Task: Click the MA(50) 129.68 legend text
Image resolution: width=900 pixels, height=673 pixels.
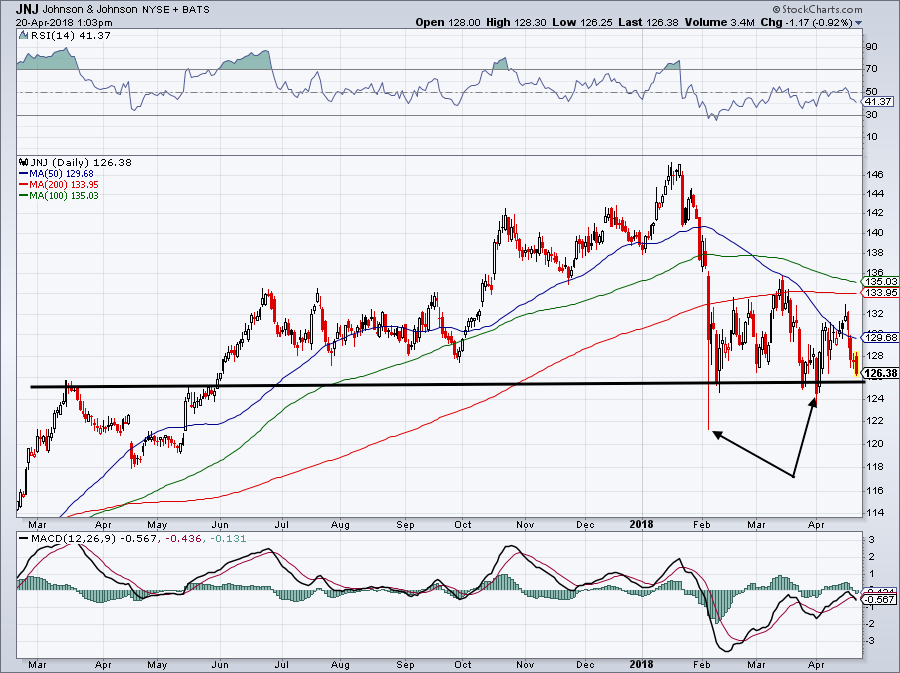Action: click(x=61, y=173)
